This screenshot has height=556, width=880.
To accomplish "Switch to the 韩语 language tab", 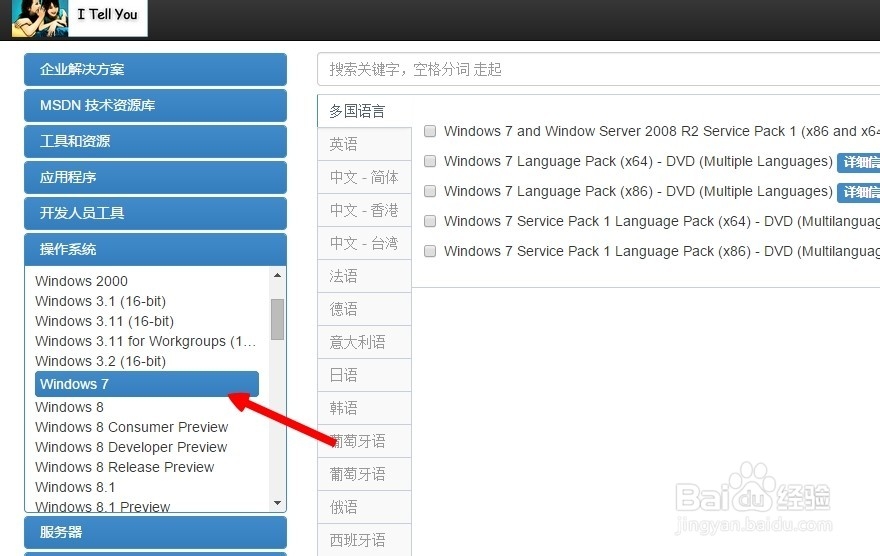I will click(x=364, y=408).
